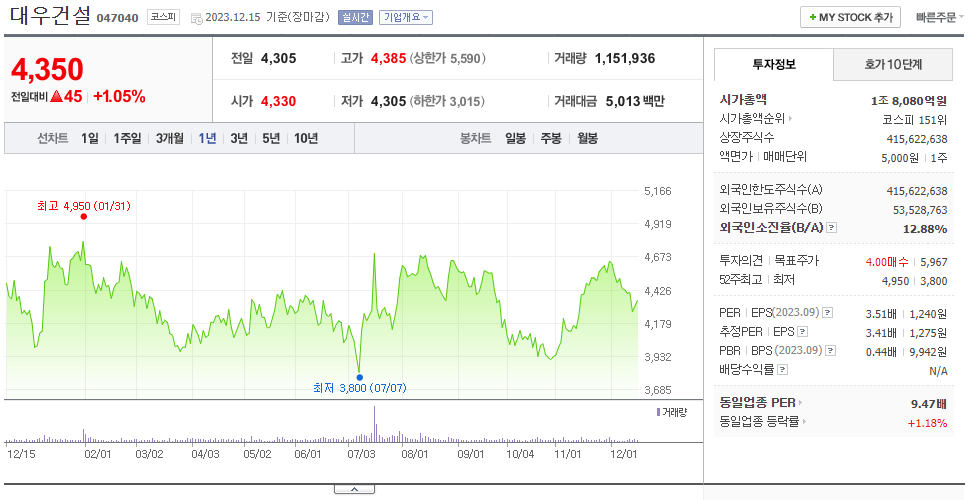Click the 시가 value 4,330
968x500 pixels.
[278, 101]
